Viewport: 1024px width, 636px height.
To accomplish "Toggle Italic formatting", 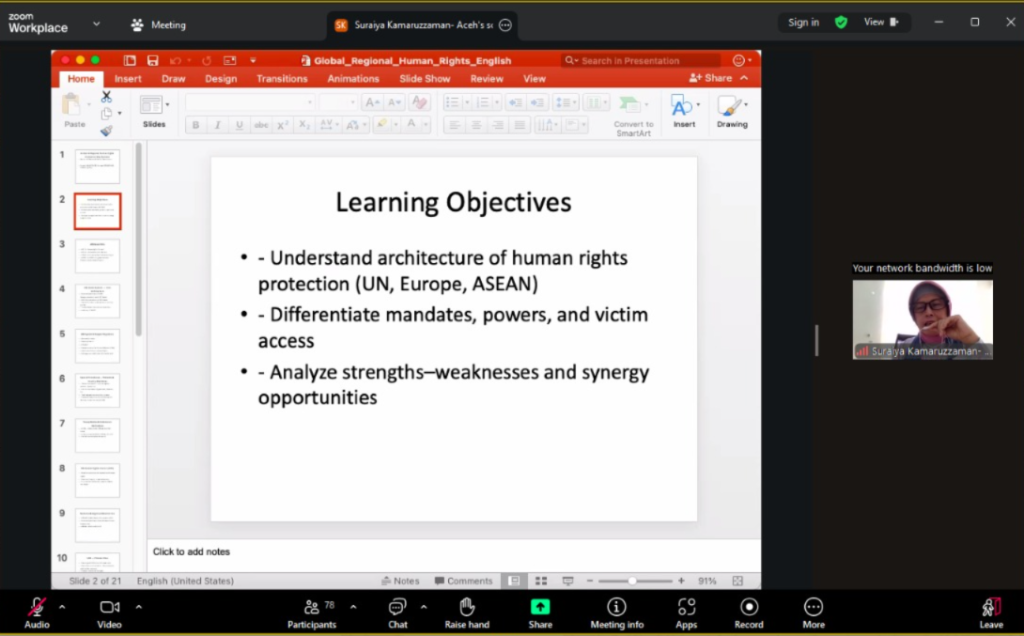I will pos(217,125).
